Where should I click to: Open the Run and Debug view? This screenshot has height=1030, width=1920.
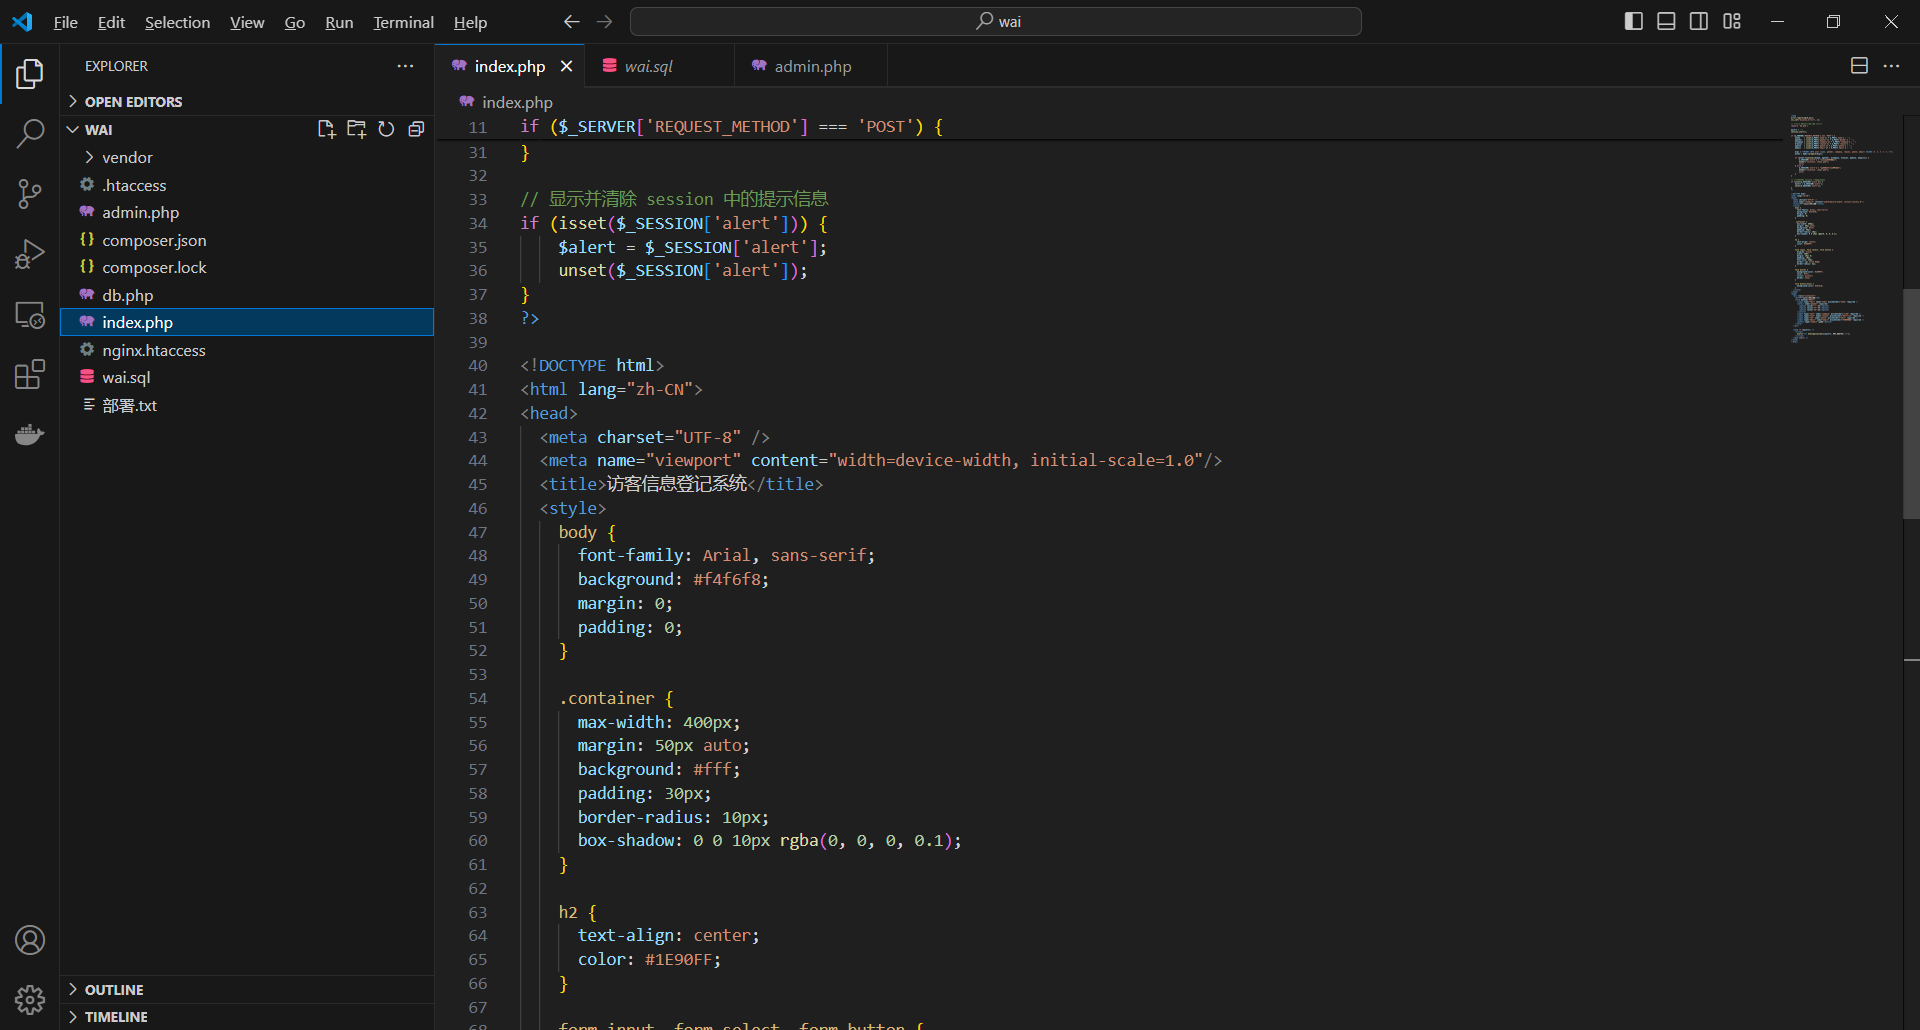[x=30, y=254]
